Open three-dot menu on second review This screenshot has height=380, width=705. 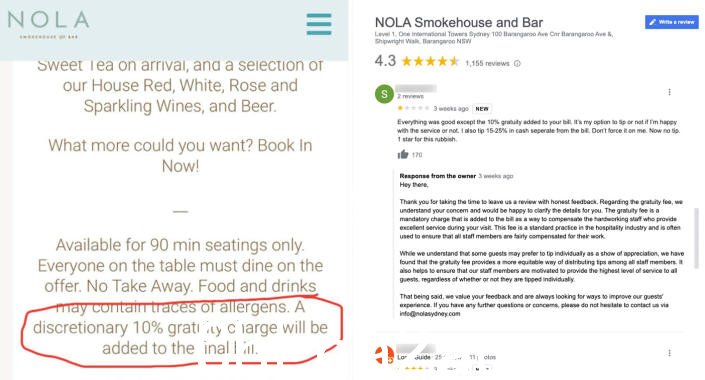[669, 353]
